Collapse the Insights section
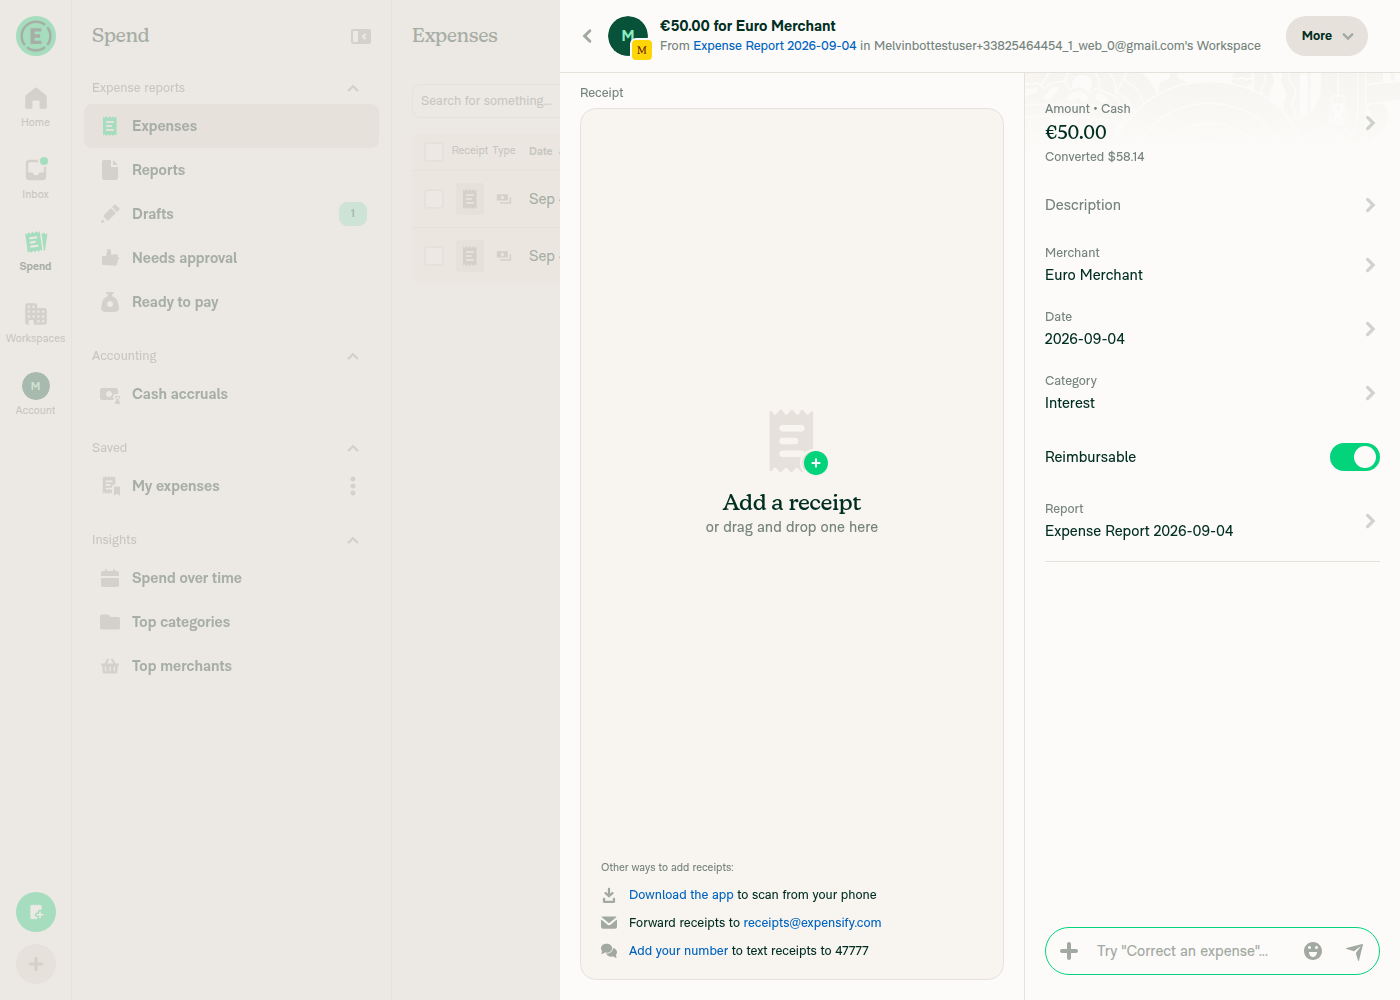 point(353,540)
